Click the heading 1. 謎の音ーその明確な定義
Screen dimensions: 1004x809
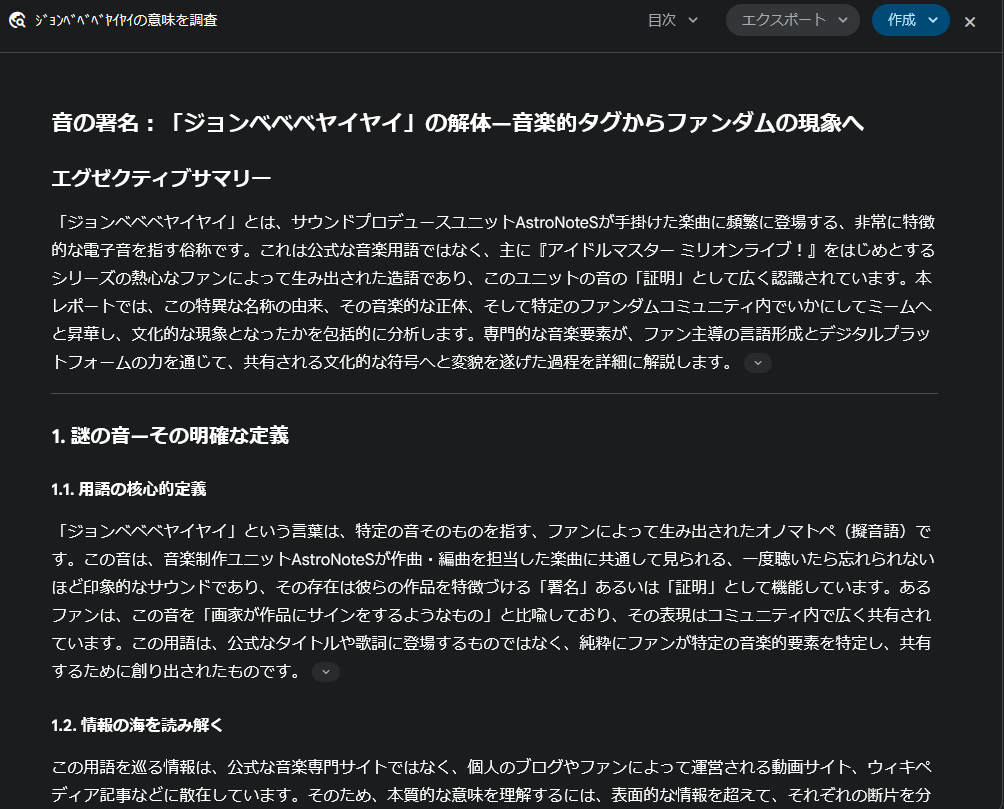click(x=170, y=435)
